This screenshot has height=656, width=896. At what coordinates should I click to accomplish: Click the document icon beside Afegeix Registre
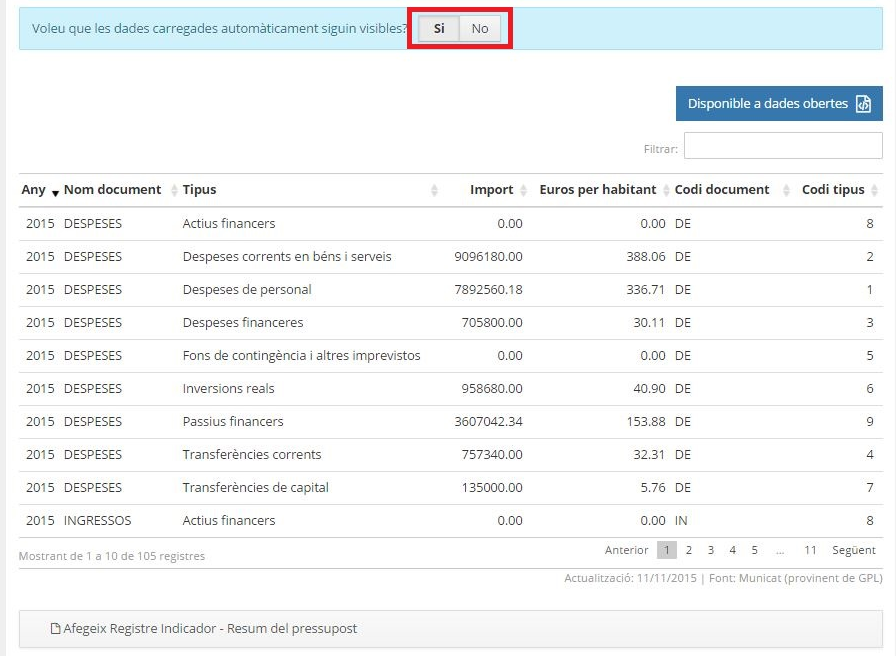tap(56, 629)
